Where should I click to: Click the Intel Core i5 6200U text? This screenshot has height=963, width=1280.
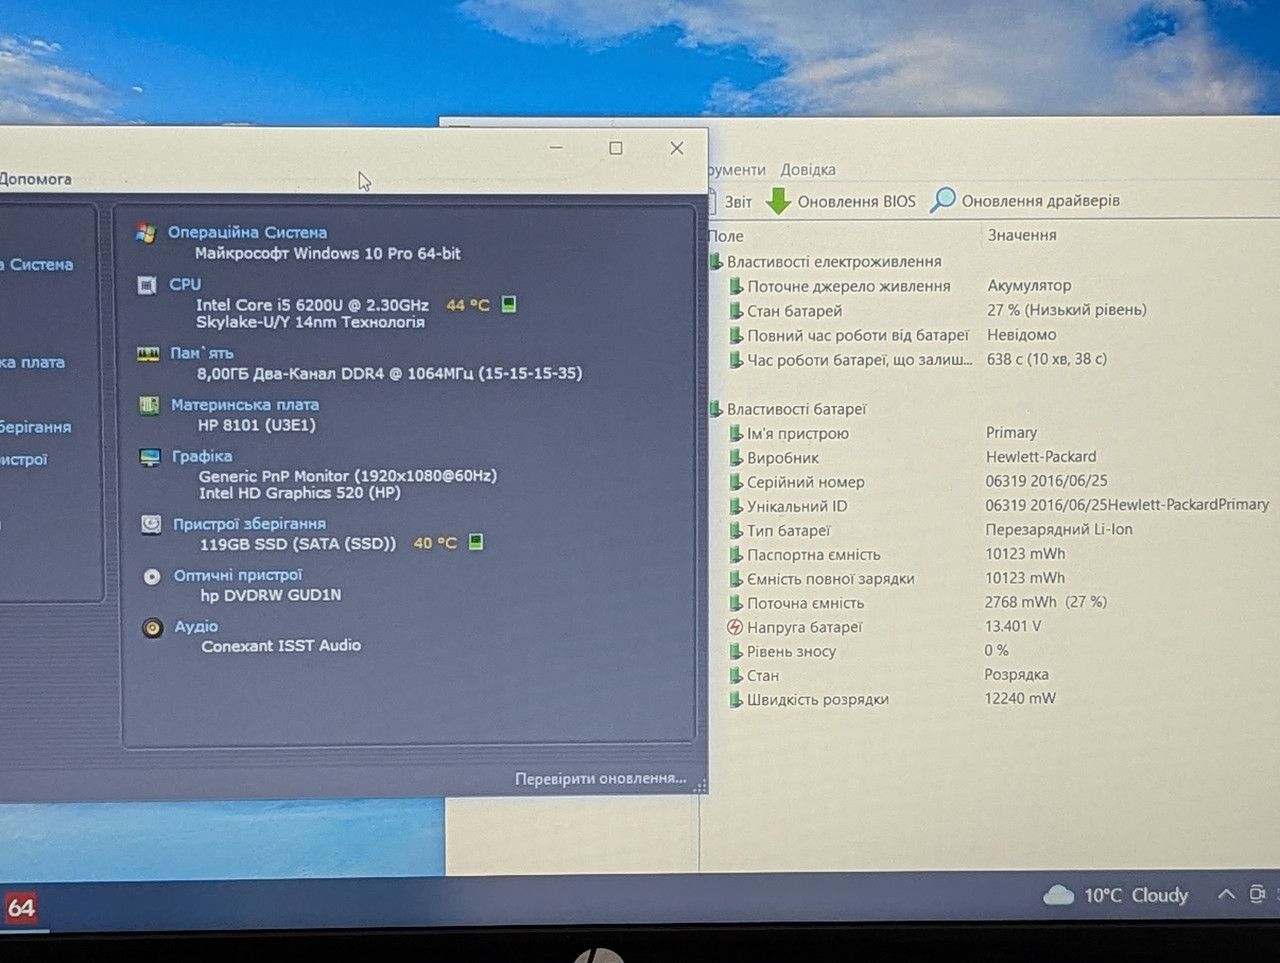pos(312,305)
